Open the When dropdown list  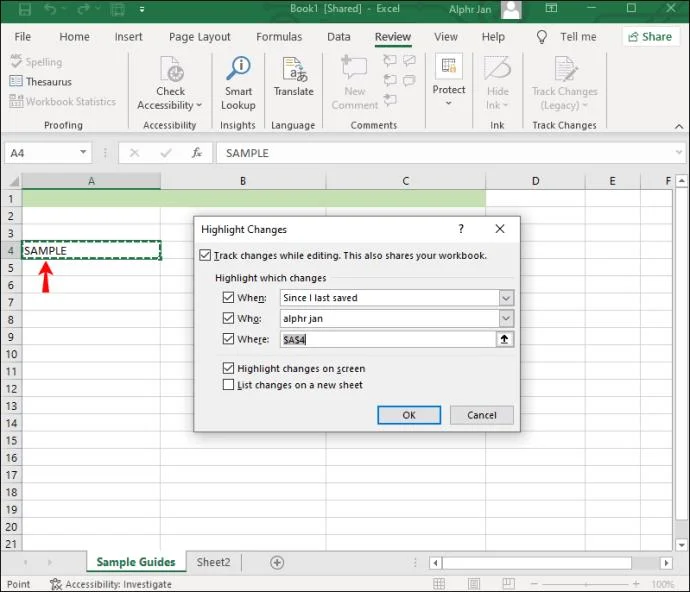[x=506, y=298]
